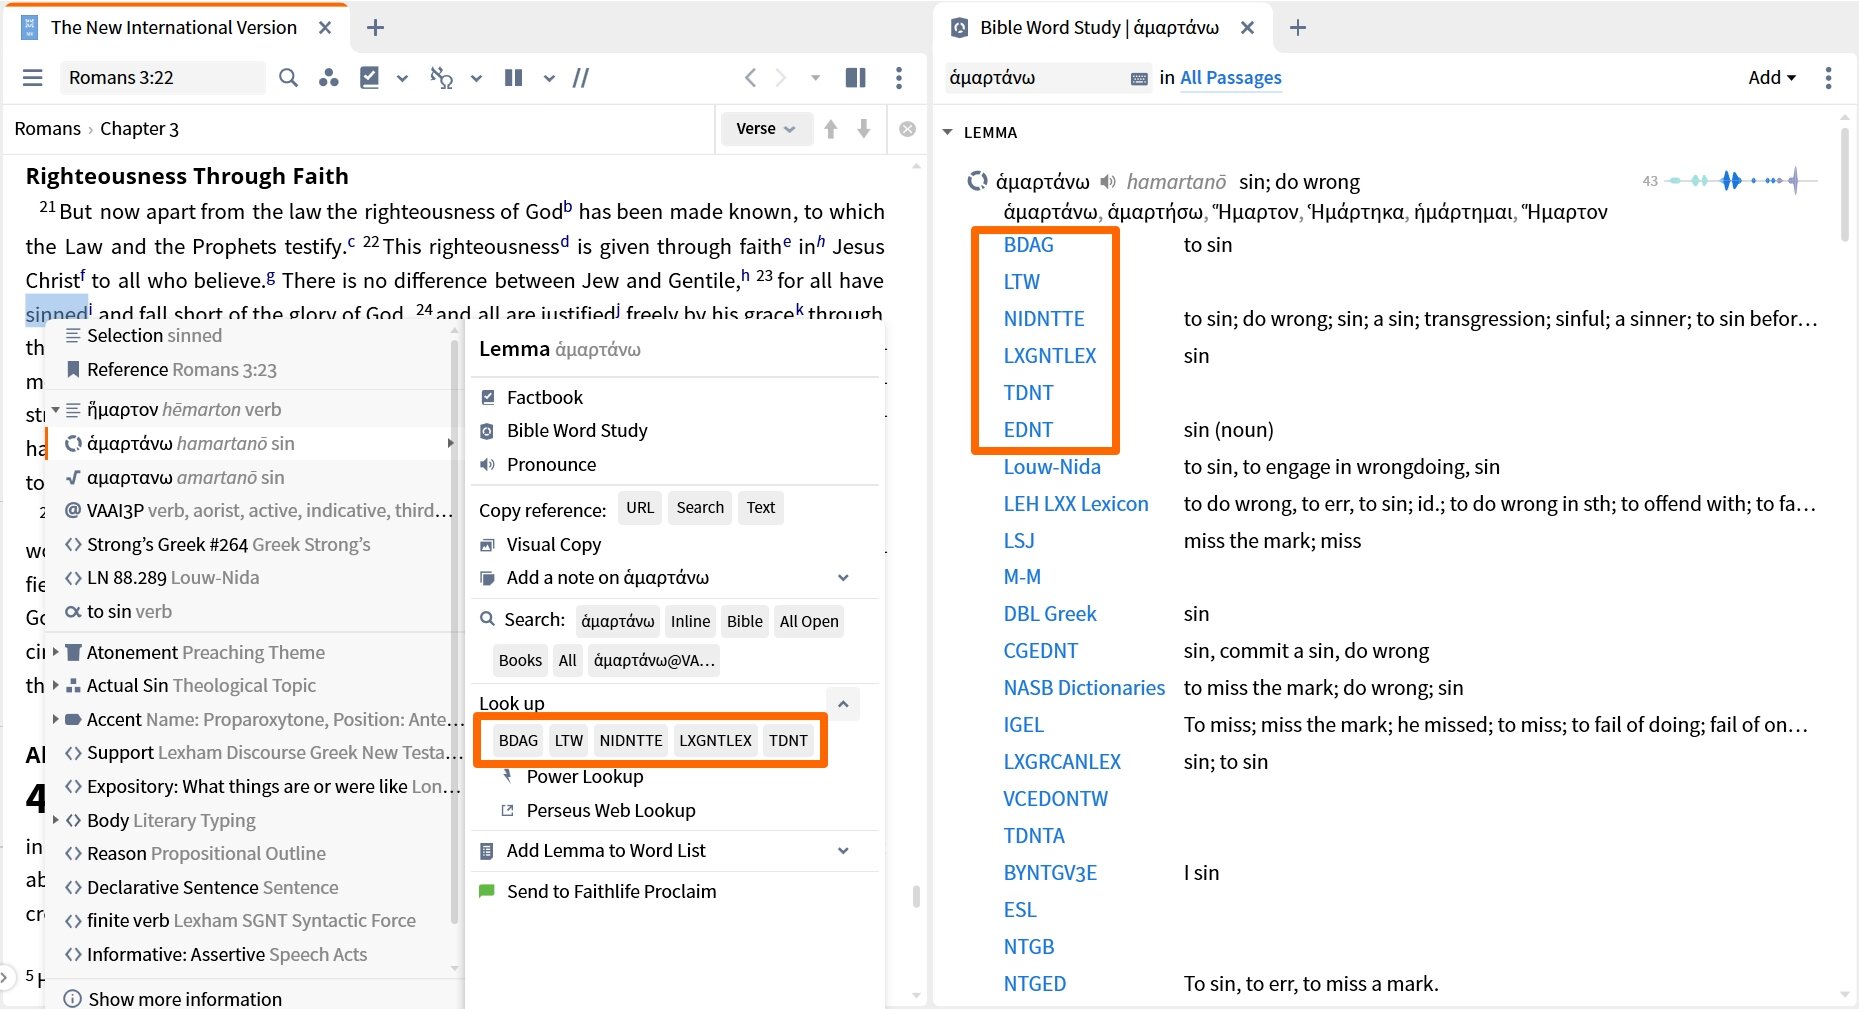Choose Visual Copy option

(x=553, y=544)
